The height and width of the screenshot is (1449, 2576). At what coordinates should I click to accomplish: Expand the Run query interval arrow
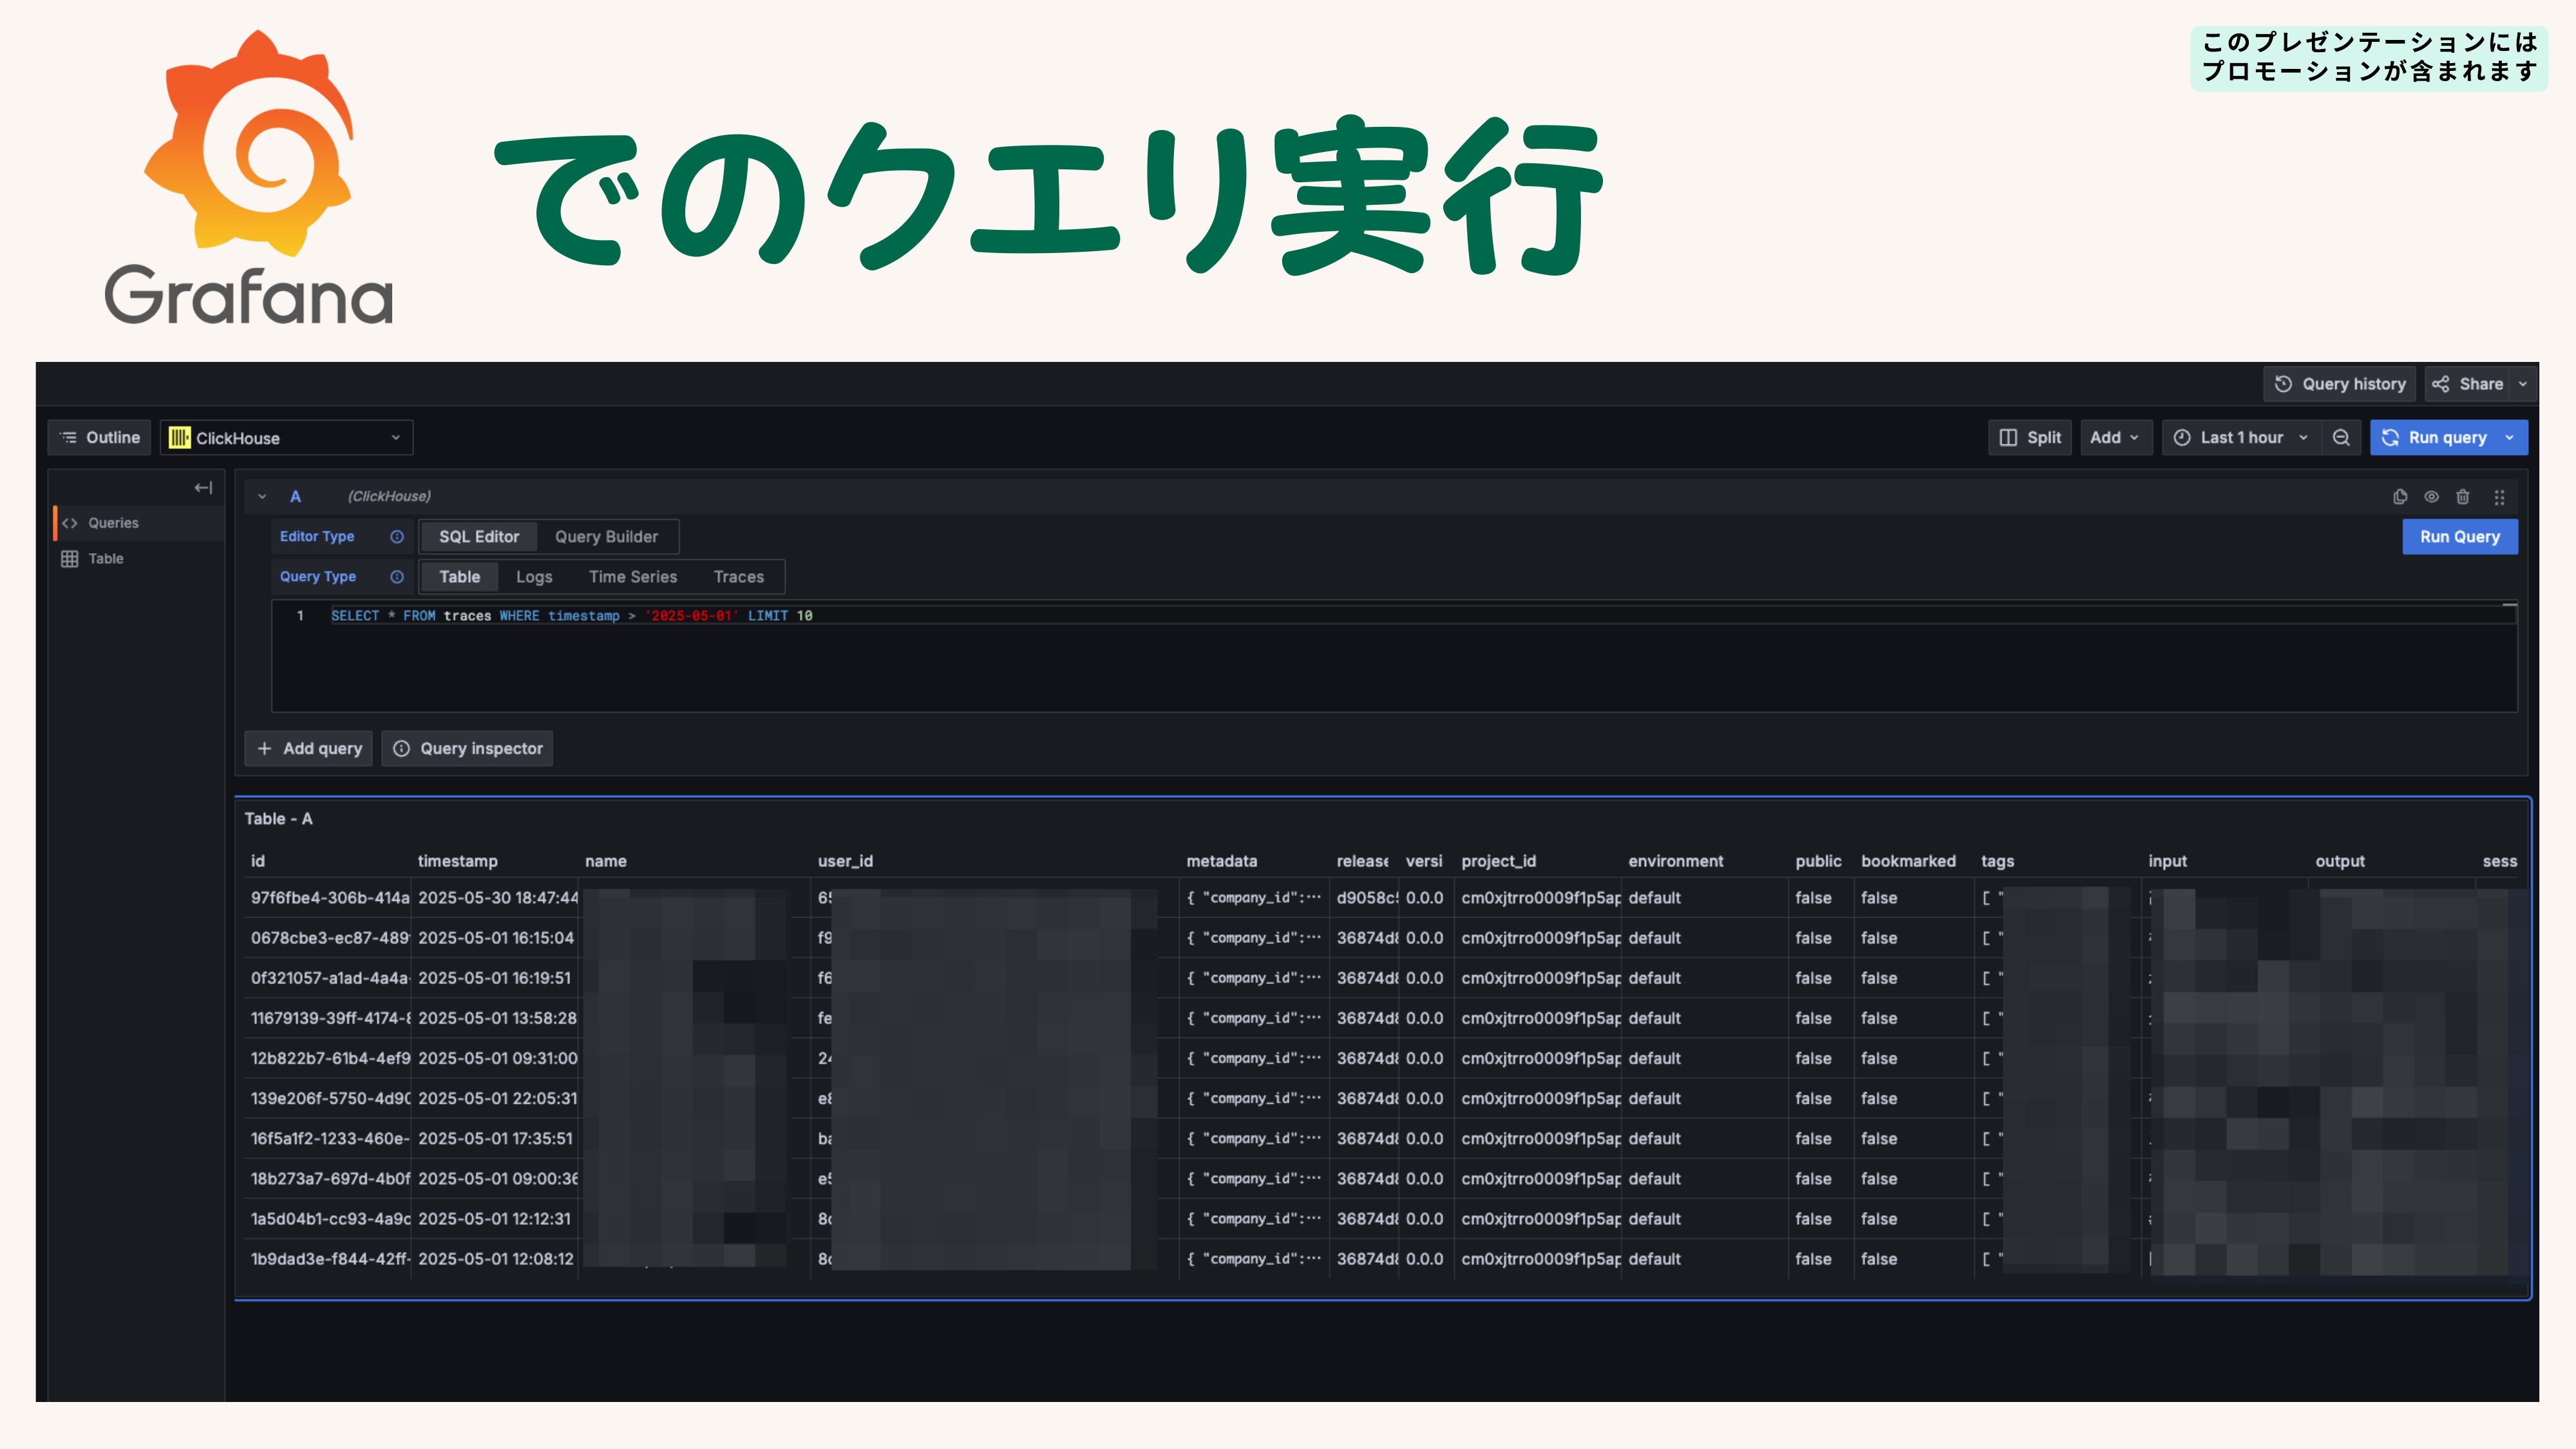click(x=2510, y=437)
